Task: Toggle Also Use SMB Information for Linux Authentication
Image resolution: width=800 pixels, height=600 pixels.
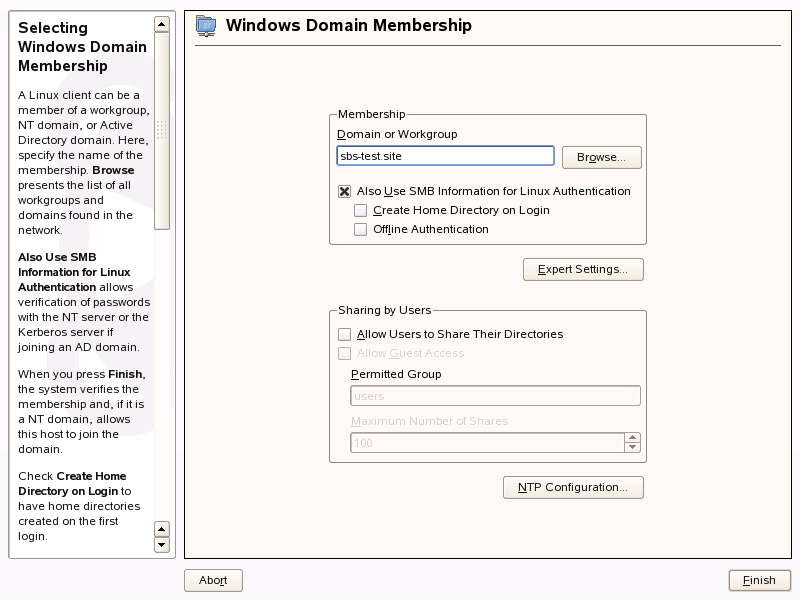Action: 344,191
